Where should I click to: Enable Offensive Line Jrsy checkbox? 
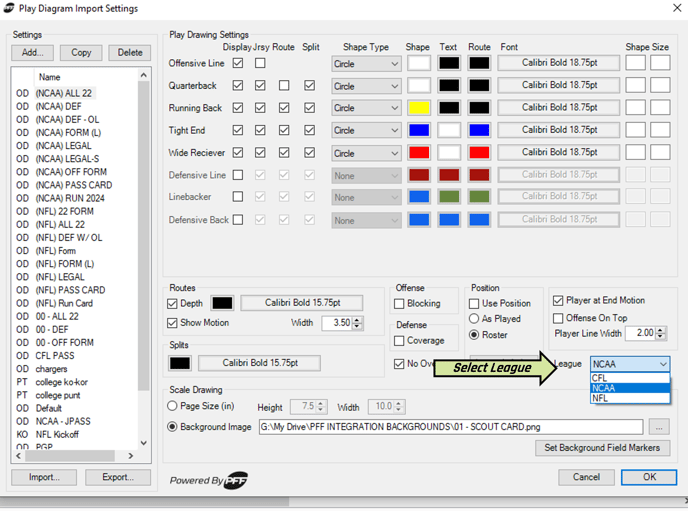(260, 63)
